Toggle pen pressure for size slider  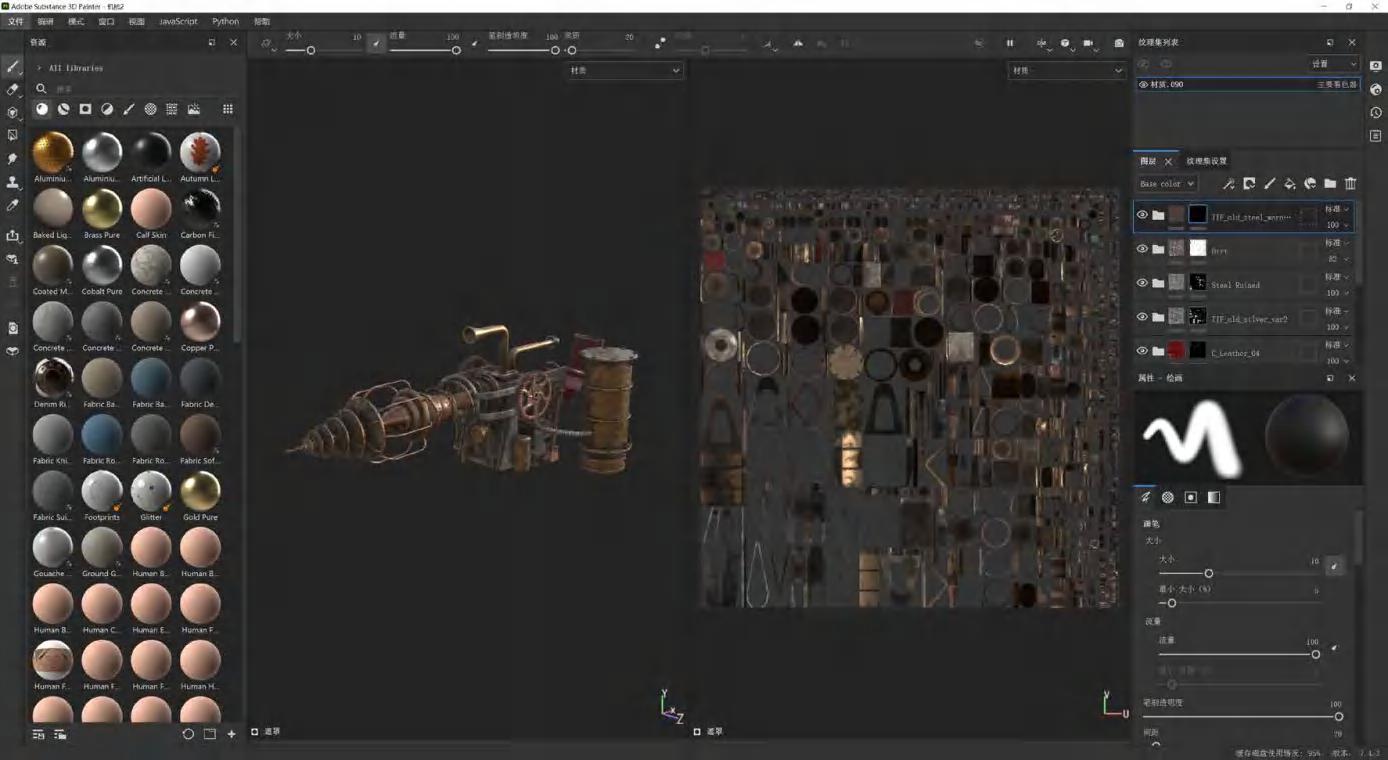click(x=376, y=43)
